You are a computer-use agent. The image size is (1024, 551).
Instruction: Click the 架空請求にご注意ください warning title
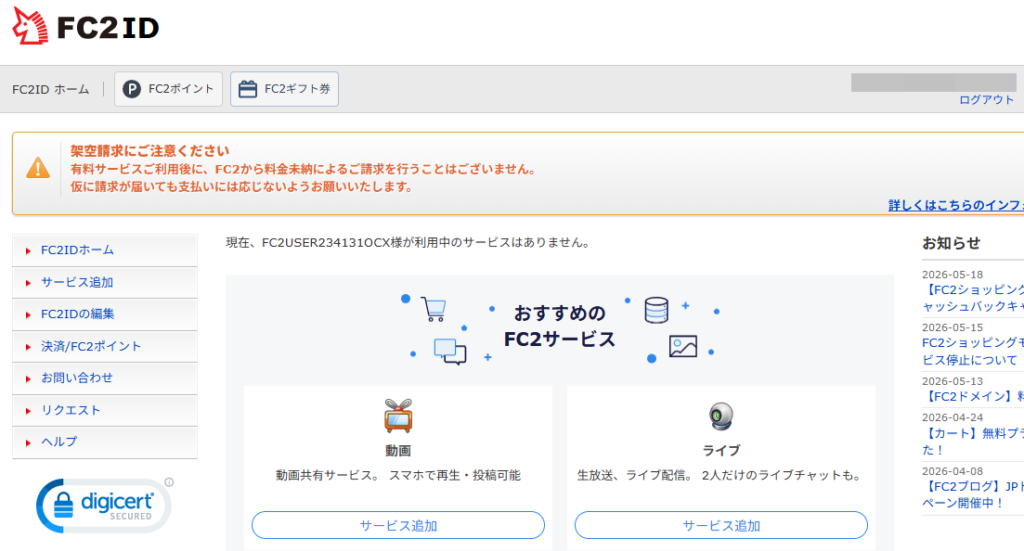(x=150, y=151)
